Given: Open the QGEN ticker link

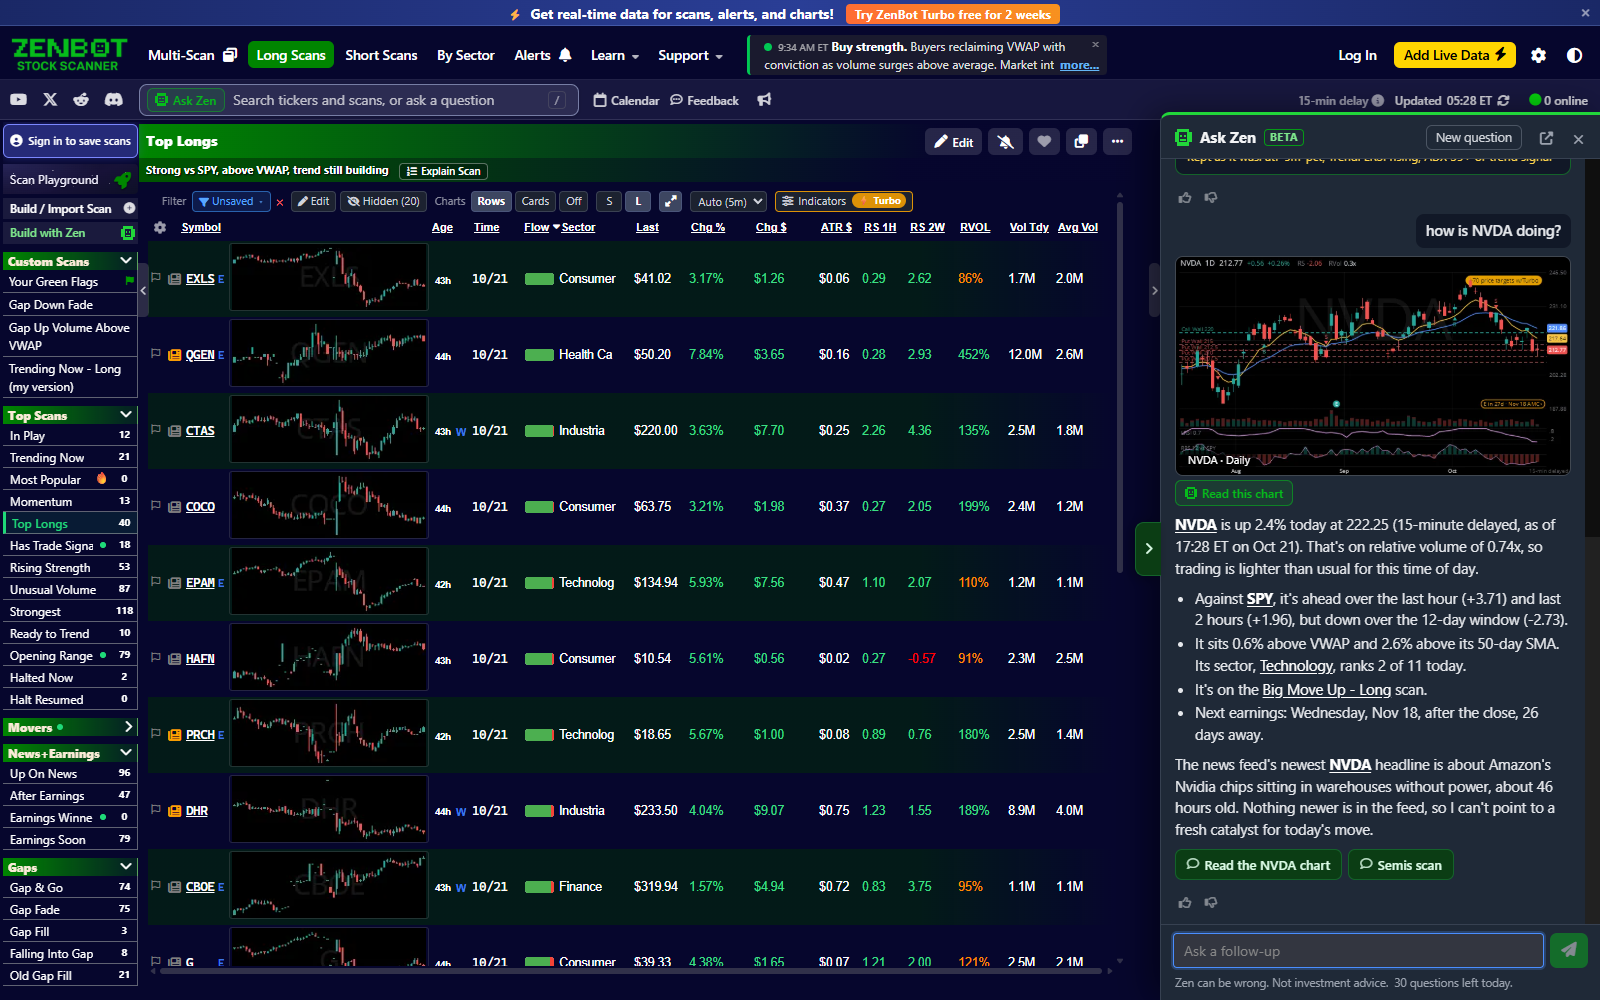Looking at the screenshot, I should (x=200, y=355).
